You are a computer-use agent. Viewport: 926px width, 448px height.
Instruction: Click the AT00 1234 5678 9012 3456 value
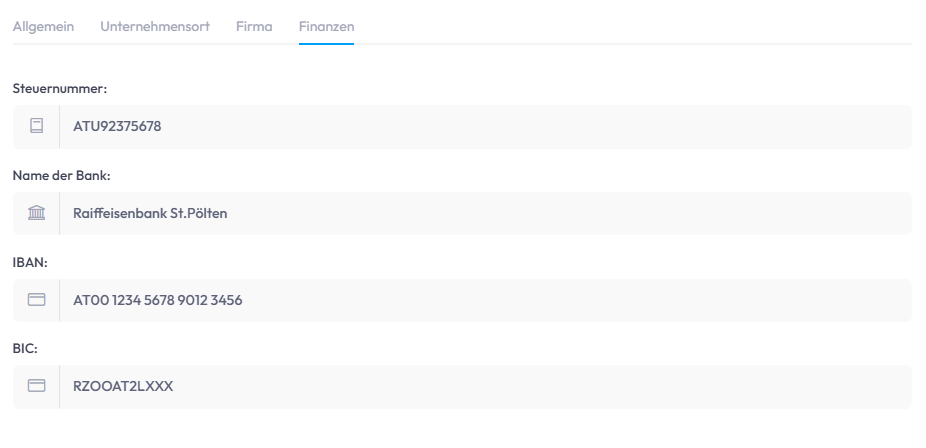(158, 300)
